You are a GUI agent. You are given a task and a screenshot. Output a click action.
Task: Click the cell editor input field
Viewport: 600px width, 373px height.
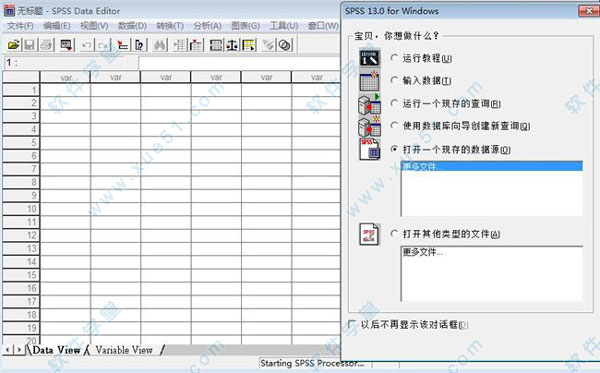240,63
